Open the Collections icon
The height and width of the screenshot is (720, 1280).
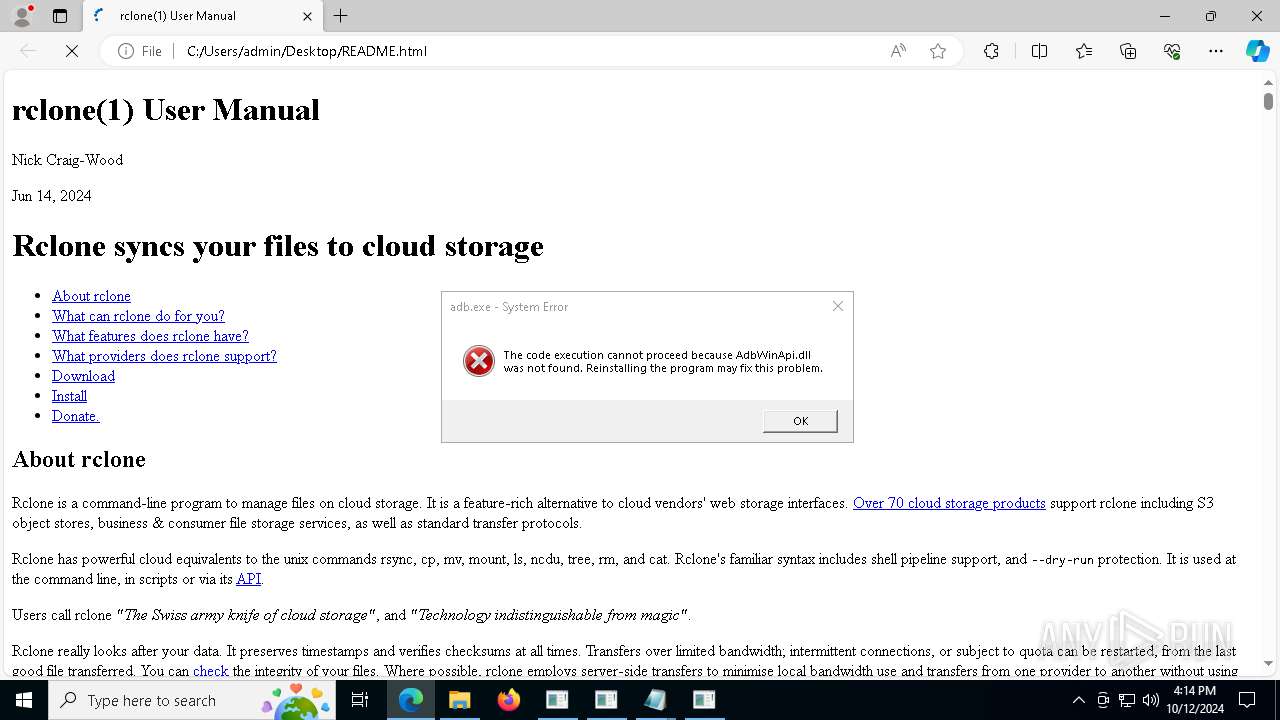[x=1128, y=51]
